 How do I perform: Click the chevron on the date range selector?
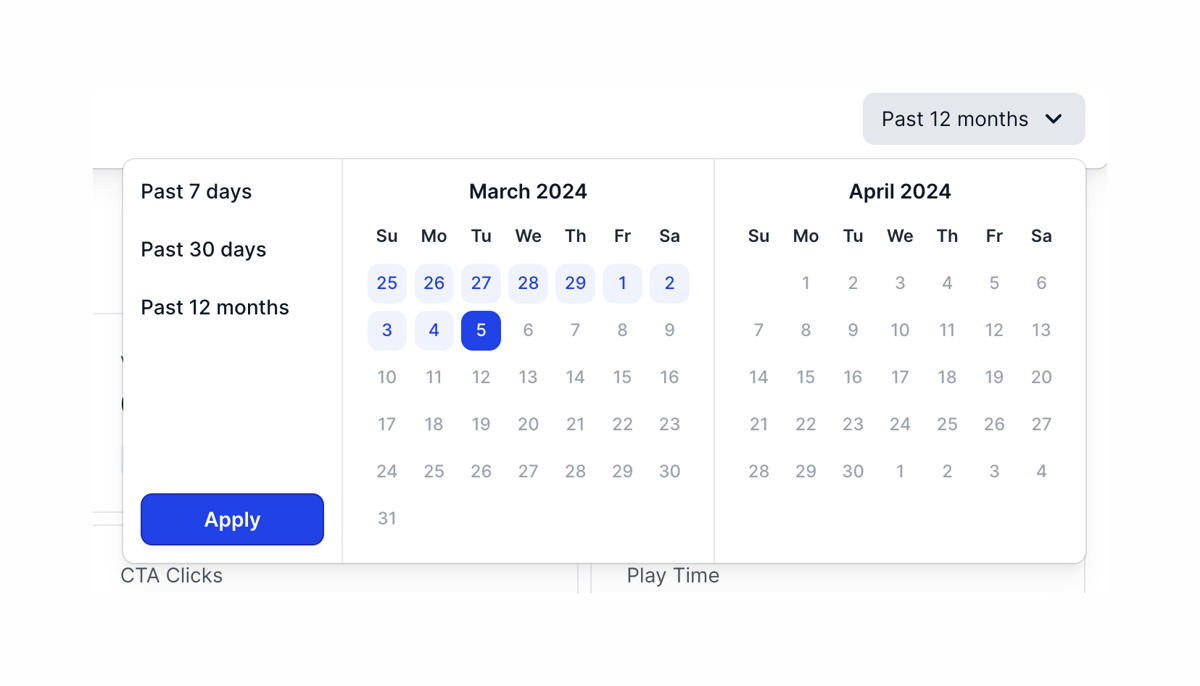tap(1053, 118)
